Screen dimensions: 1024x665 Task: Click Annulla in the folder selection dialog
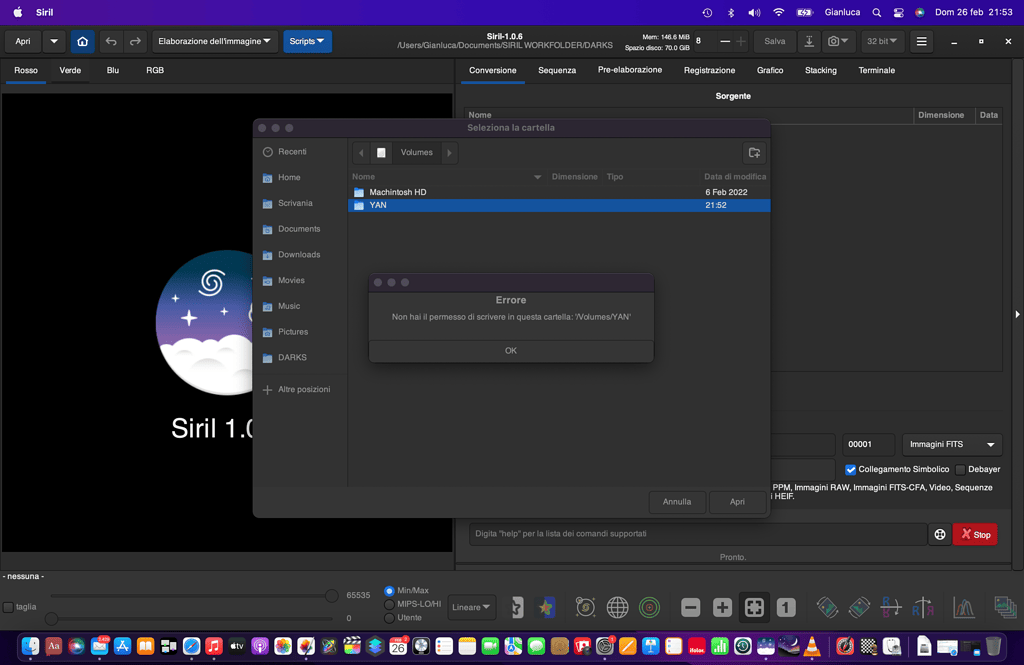677,502
